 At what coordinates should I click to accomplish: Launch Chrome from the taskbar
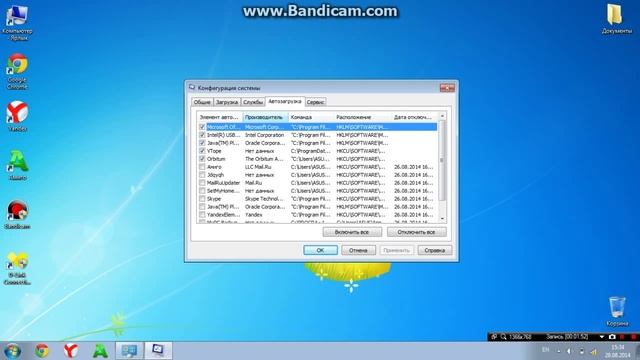42,351
